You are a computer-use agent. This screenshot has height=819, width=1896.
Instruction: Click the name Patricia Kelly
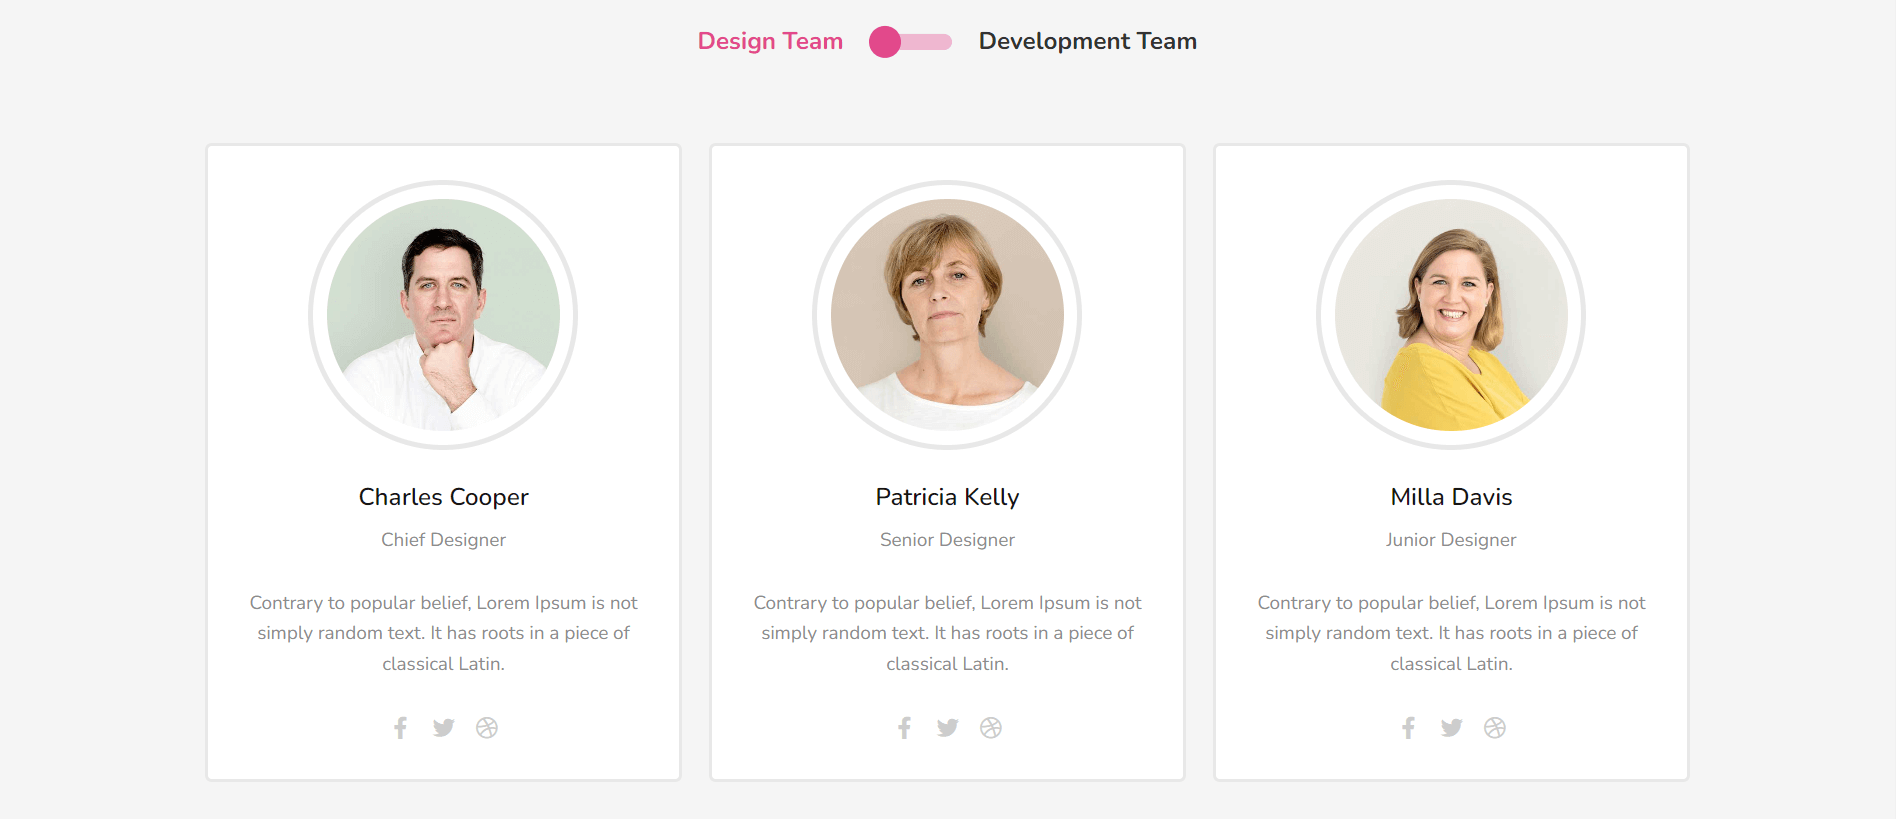[x=947, y=497]
